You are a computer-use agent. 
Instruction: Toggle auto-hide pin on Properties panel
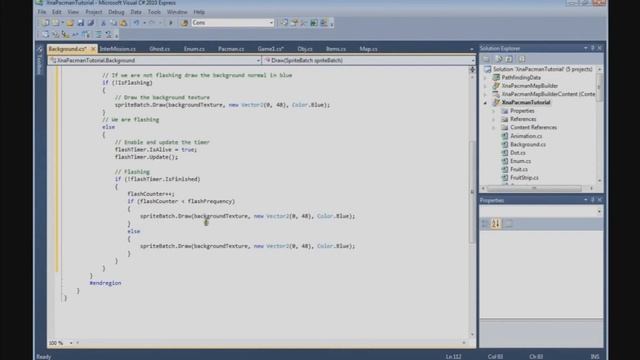click(593, 200)
